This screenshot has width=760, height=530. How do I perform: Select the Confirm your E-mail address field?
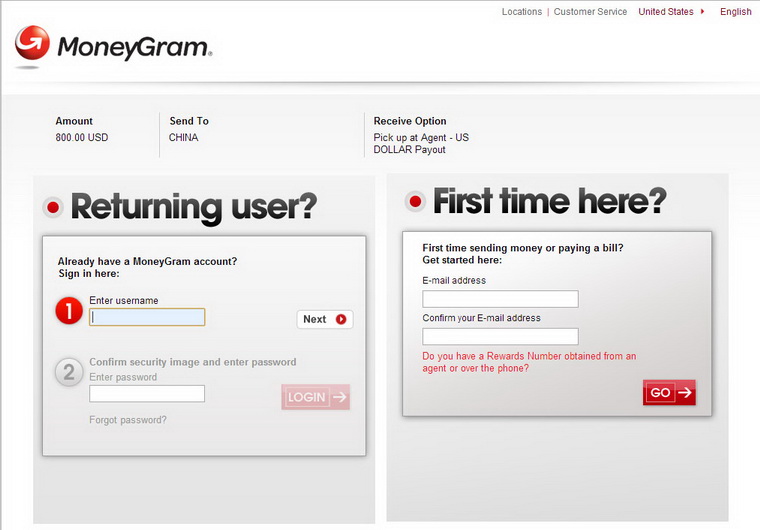click(x=500, y=337)
